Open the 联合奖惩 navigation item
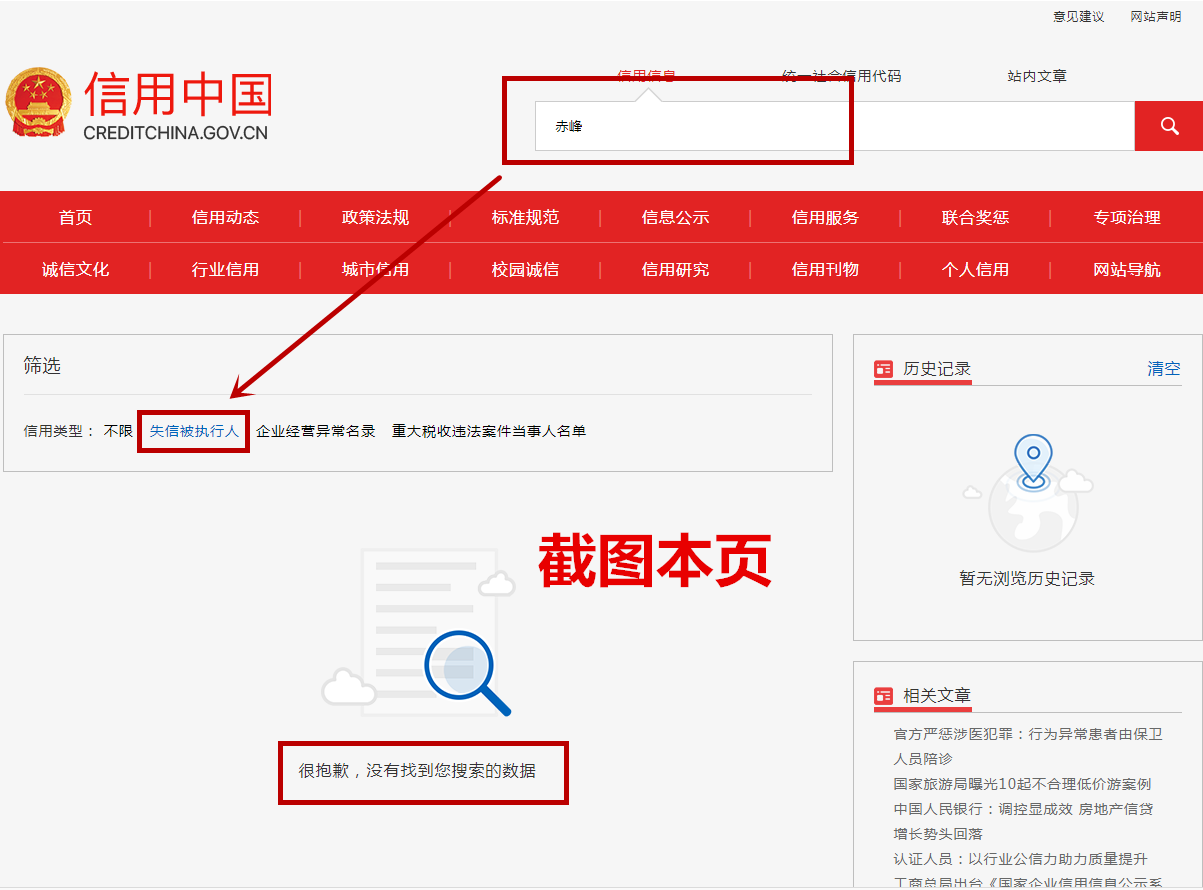Image resolution: width=1203 pixels, height=890 pixels. point(975,217)
